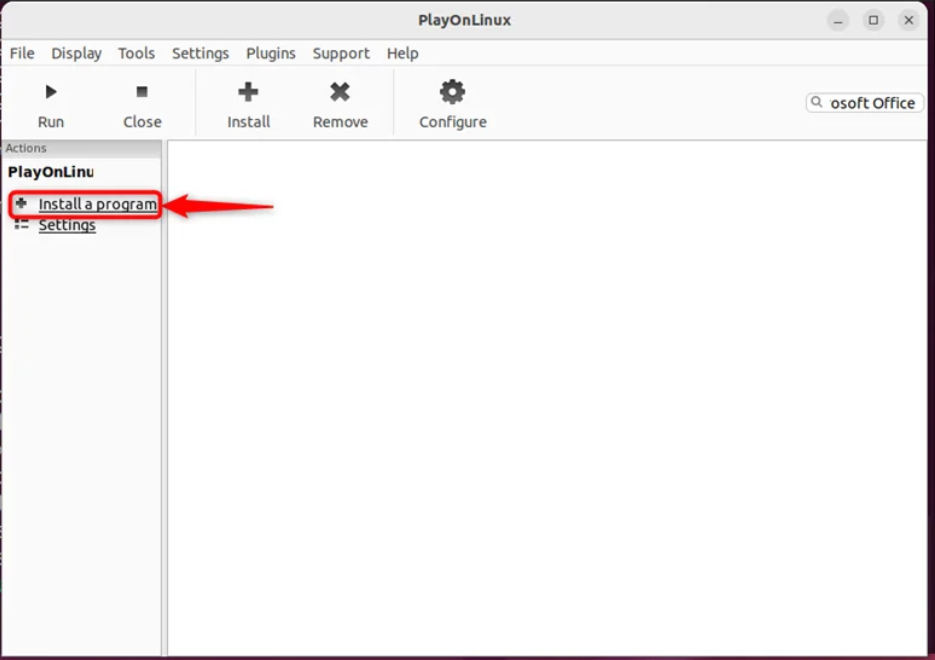Open Configure gear icon

point(452,92)
